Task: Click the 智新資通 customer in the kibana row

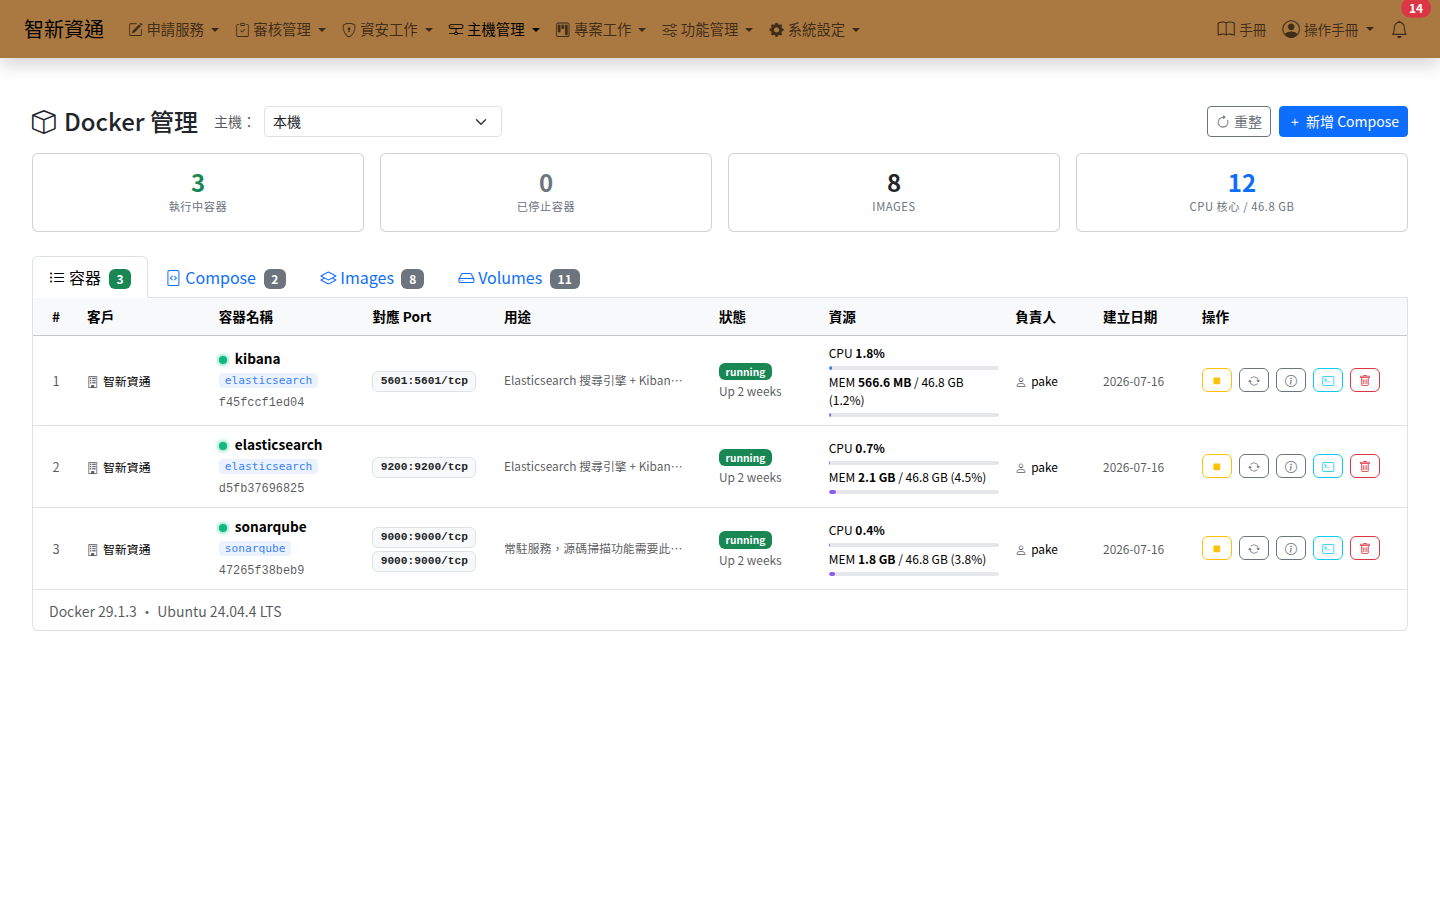Action: [119, 382]
